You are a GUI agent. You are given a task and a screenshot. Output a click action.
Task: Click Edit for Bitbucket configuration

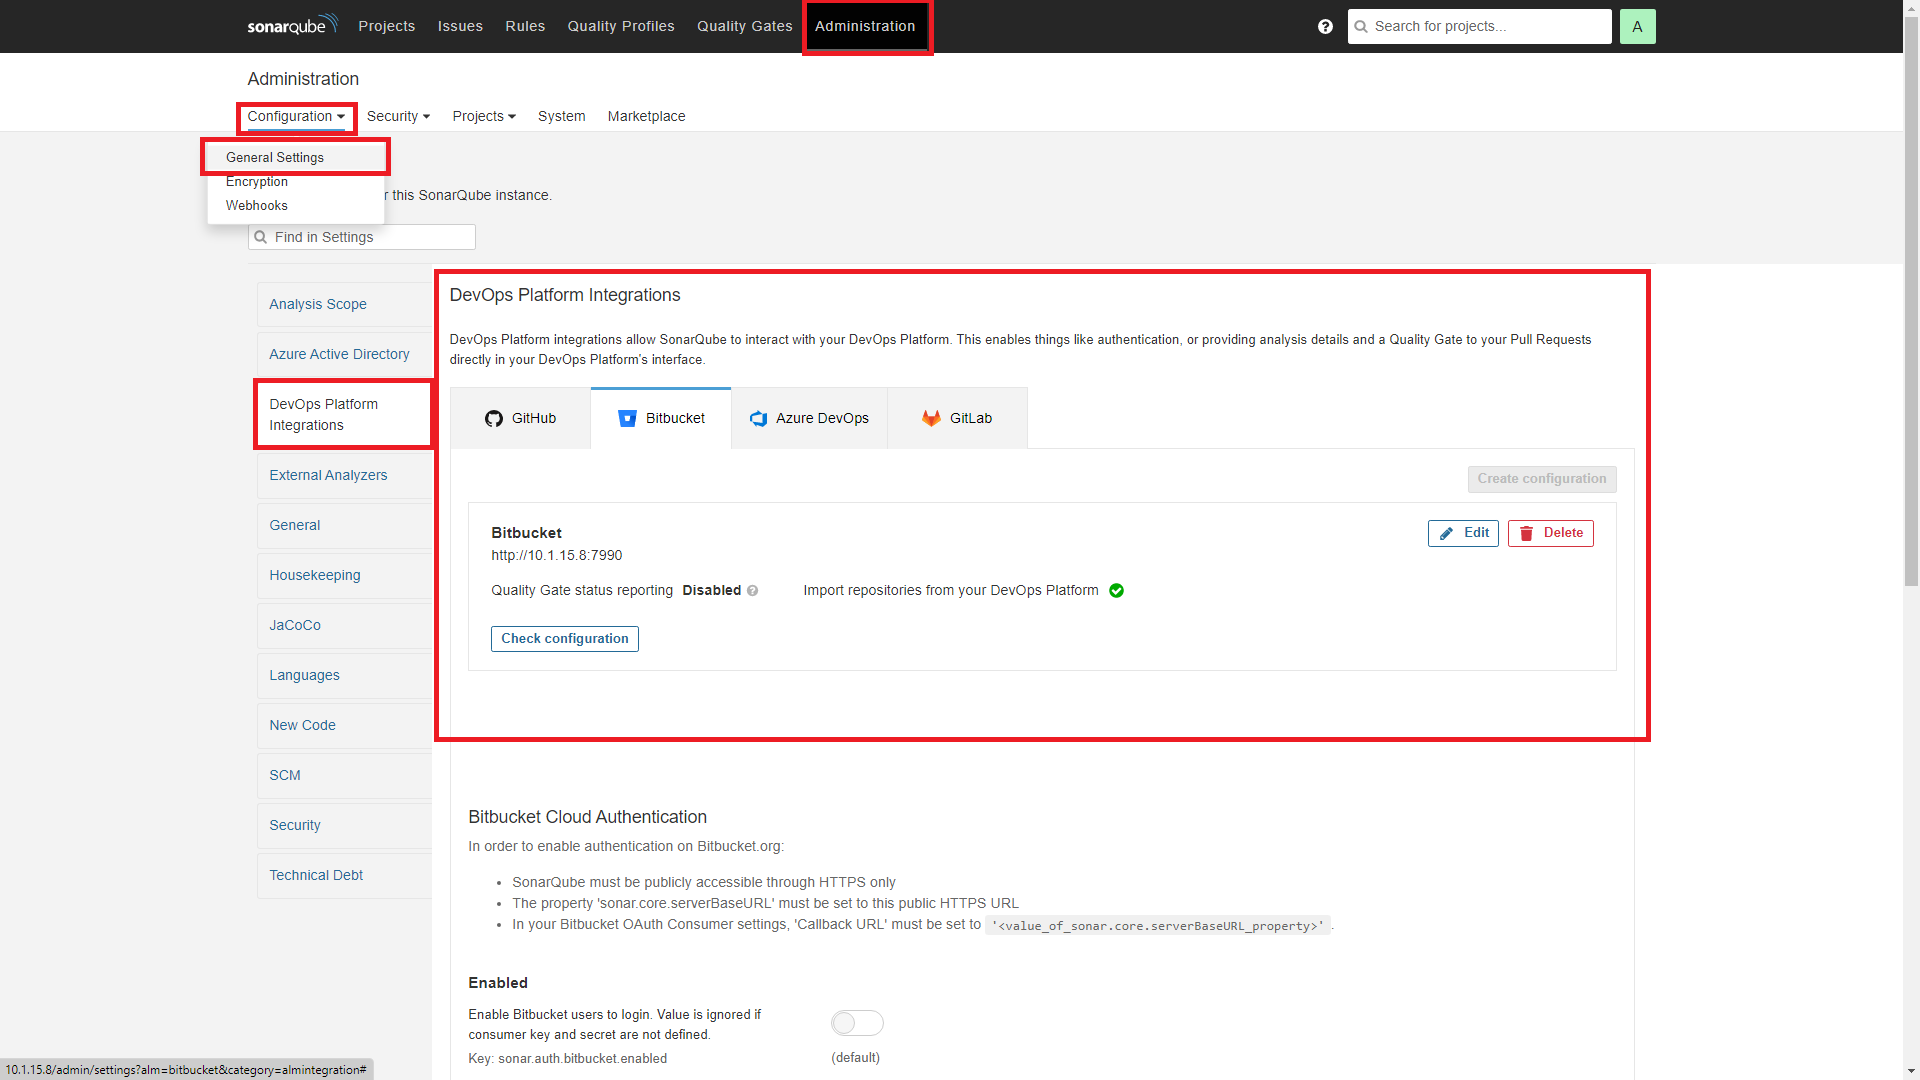click(x=1463, y=534)
